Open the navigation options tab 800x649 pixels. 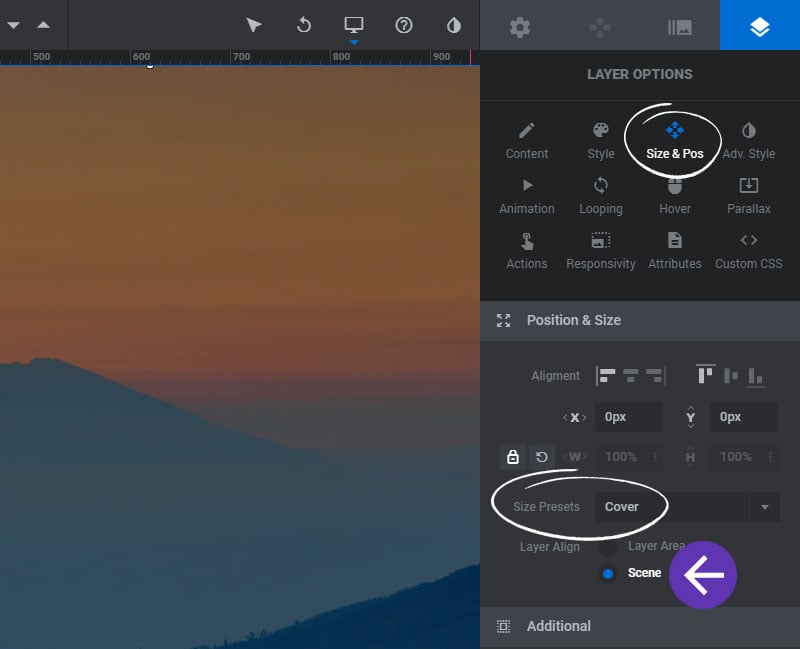[x=599, y=27]
